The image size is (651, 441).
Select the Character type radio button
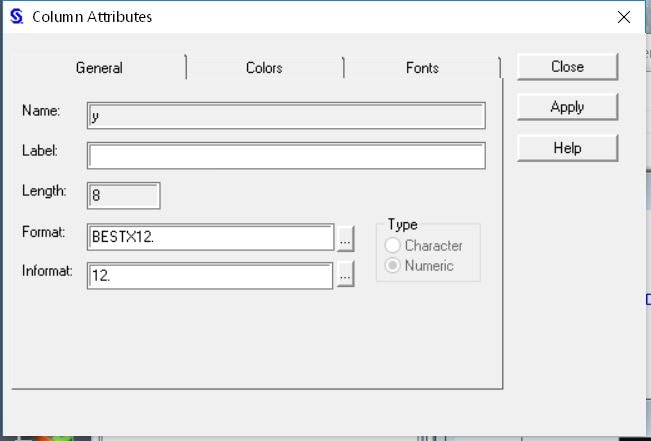[392, 246]
